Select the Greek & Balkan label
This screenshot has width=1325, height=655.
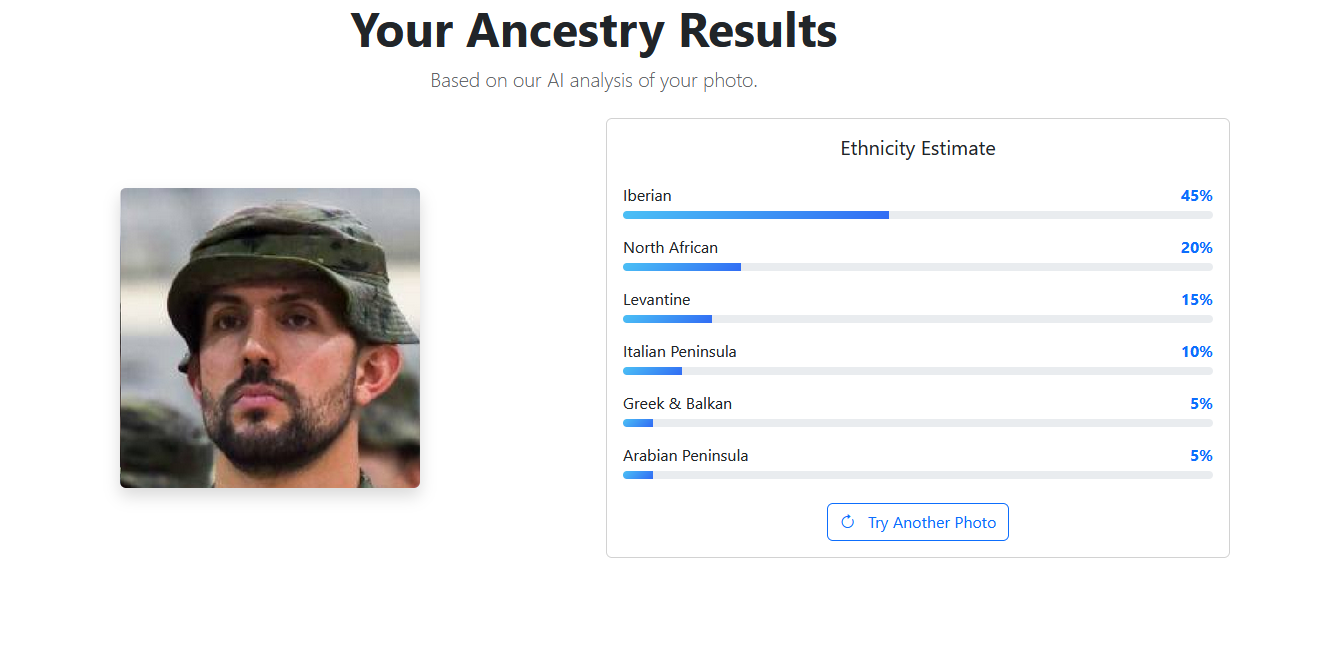pos(677,404)
